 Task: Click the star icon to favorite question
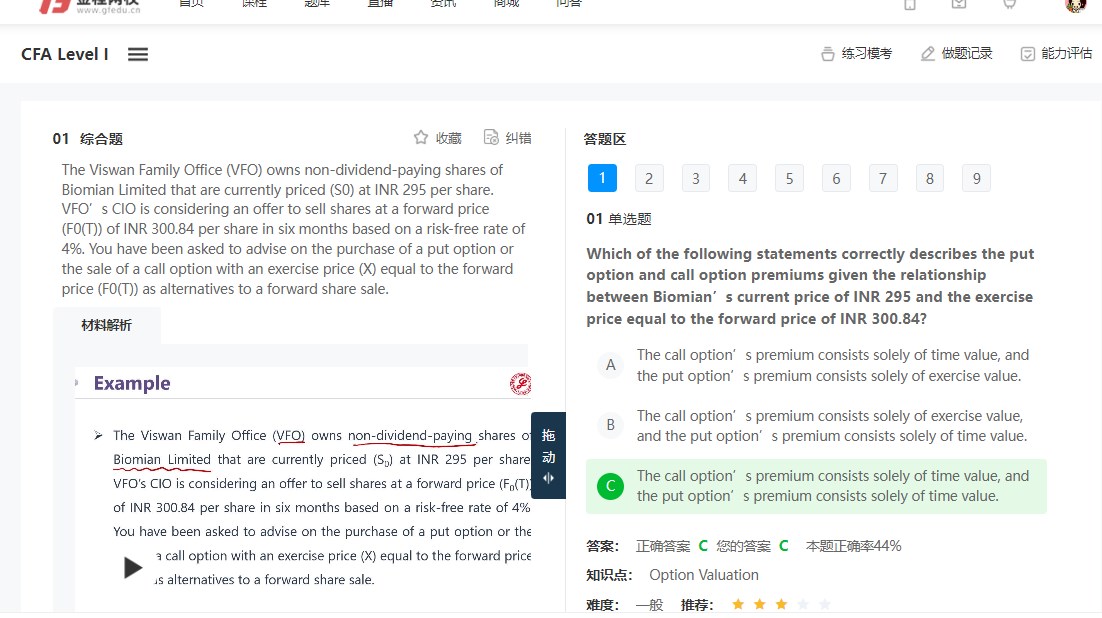pyautogui.click(x=421, y=137)
